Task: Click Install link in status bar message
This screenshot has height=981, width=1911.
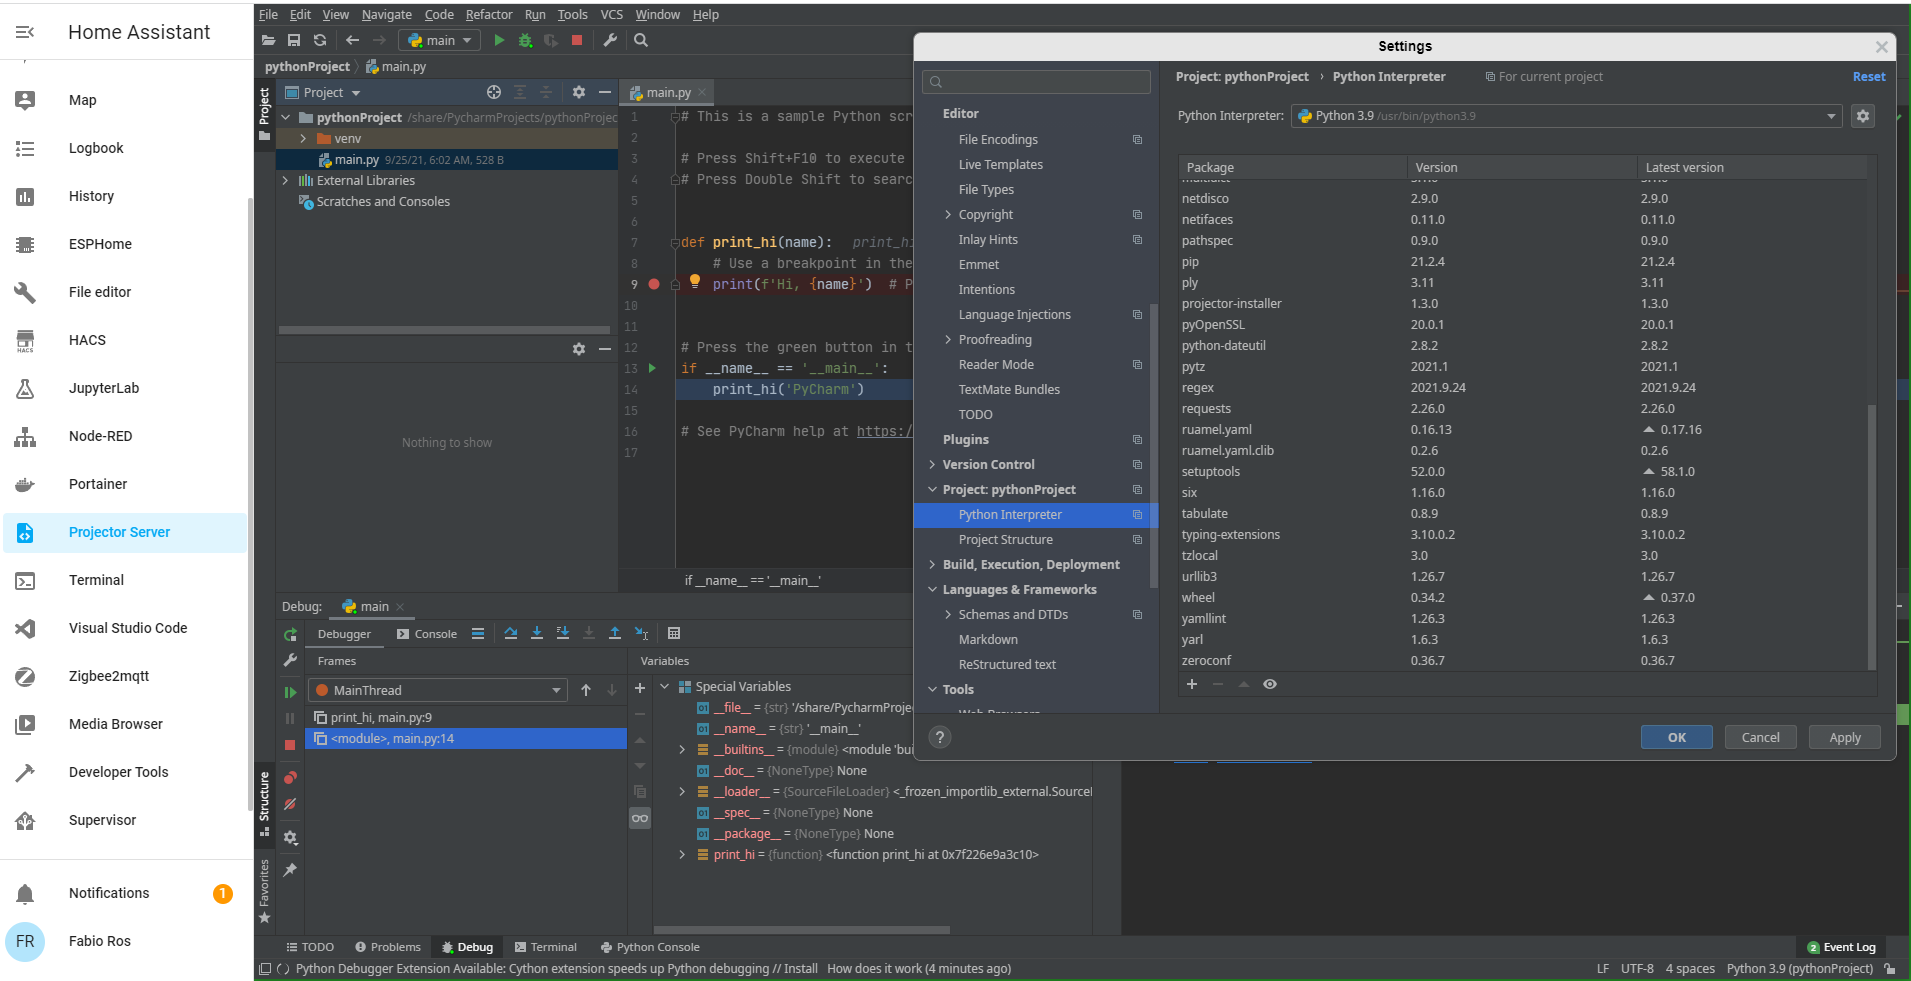Action: pos(800,968)
